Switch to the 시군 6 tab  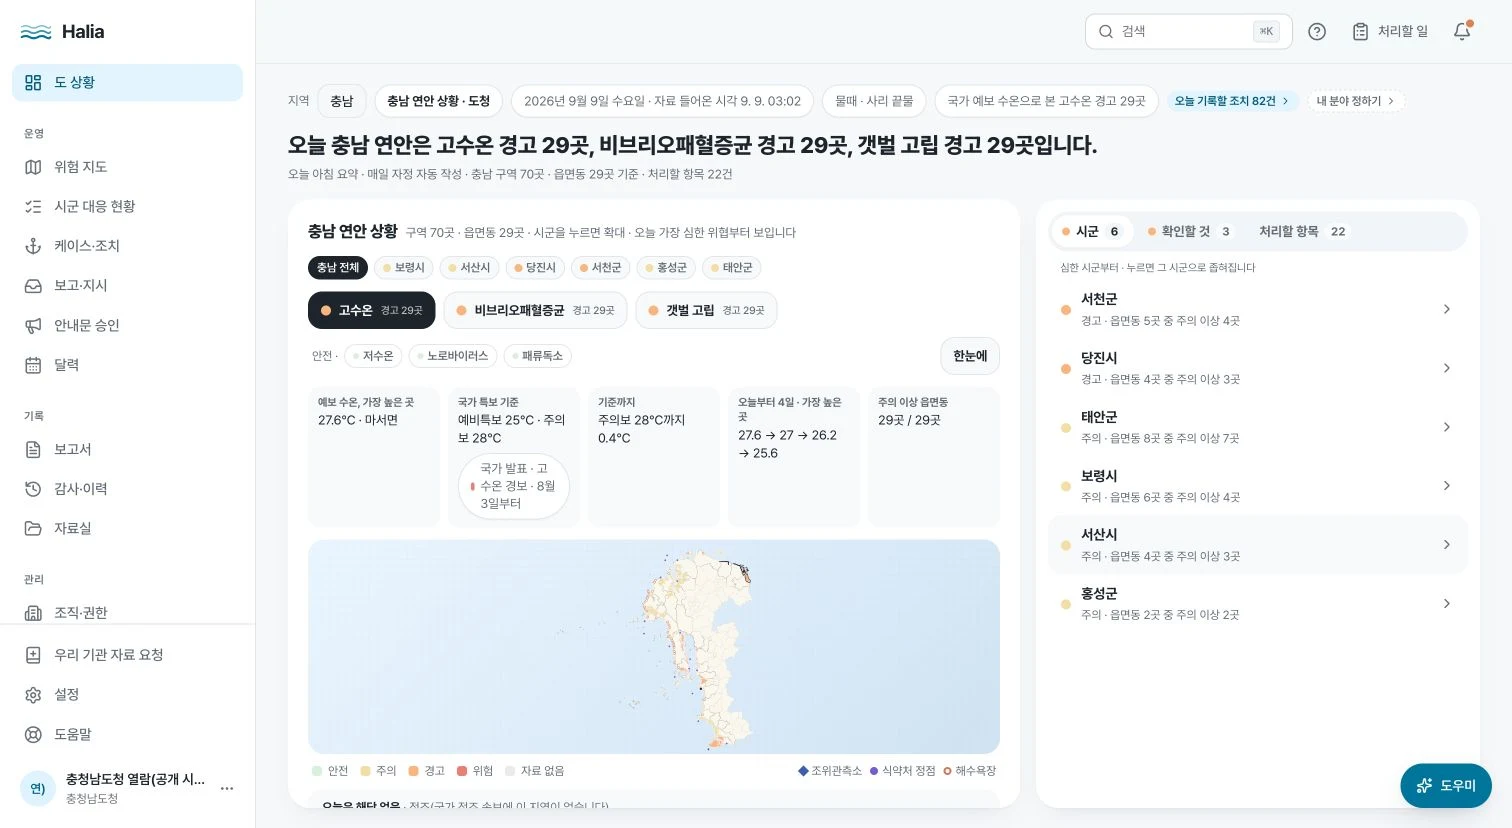1091,231
